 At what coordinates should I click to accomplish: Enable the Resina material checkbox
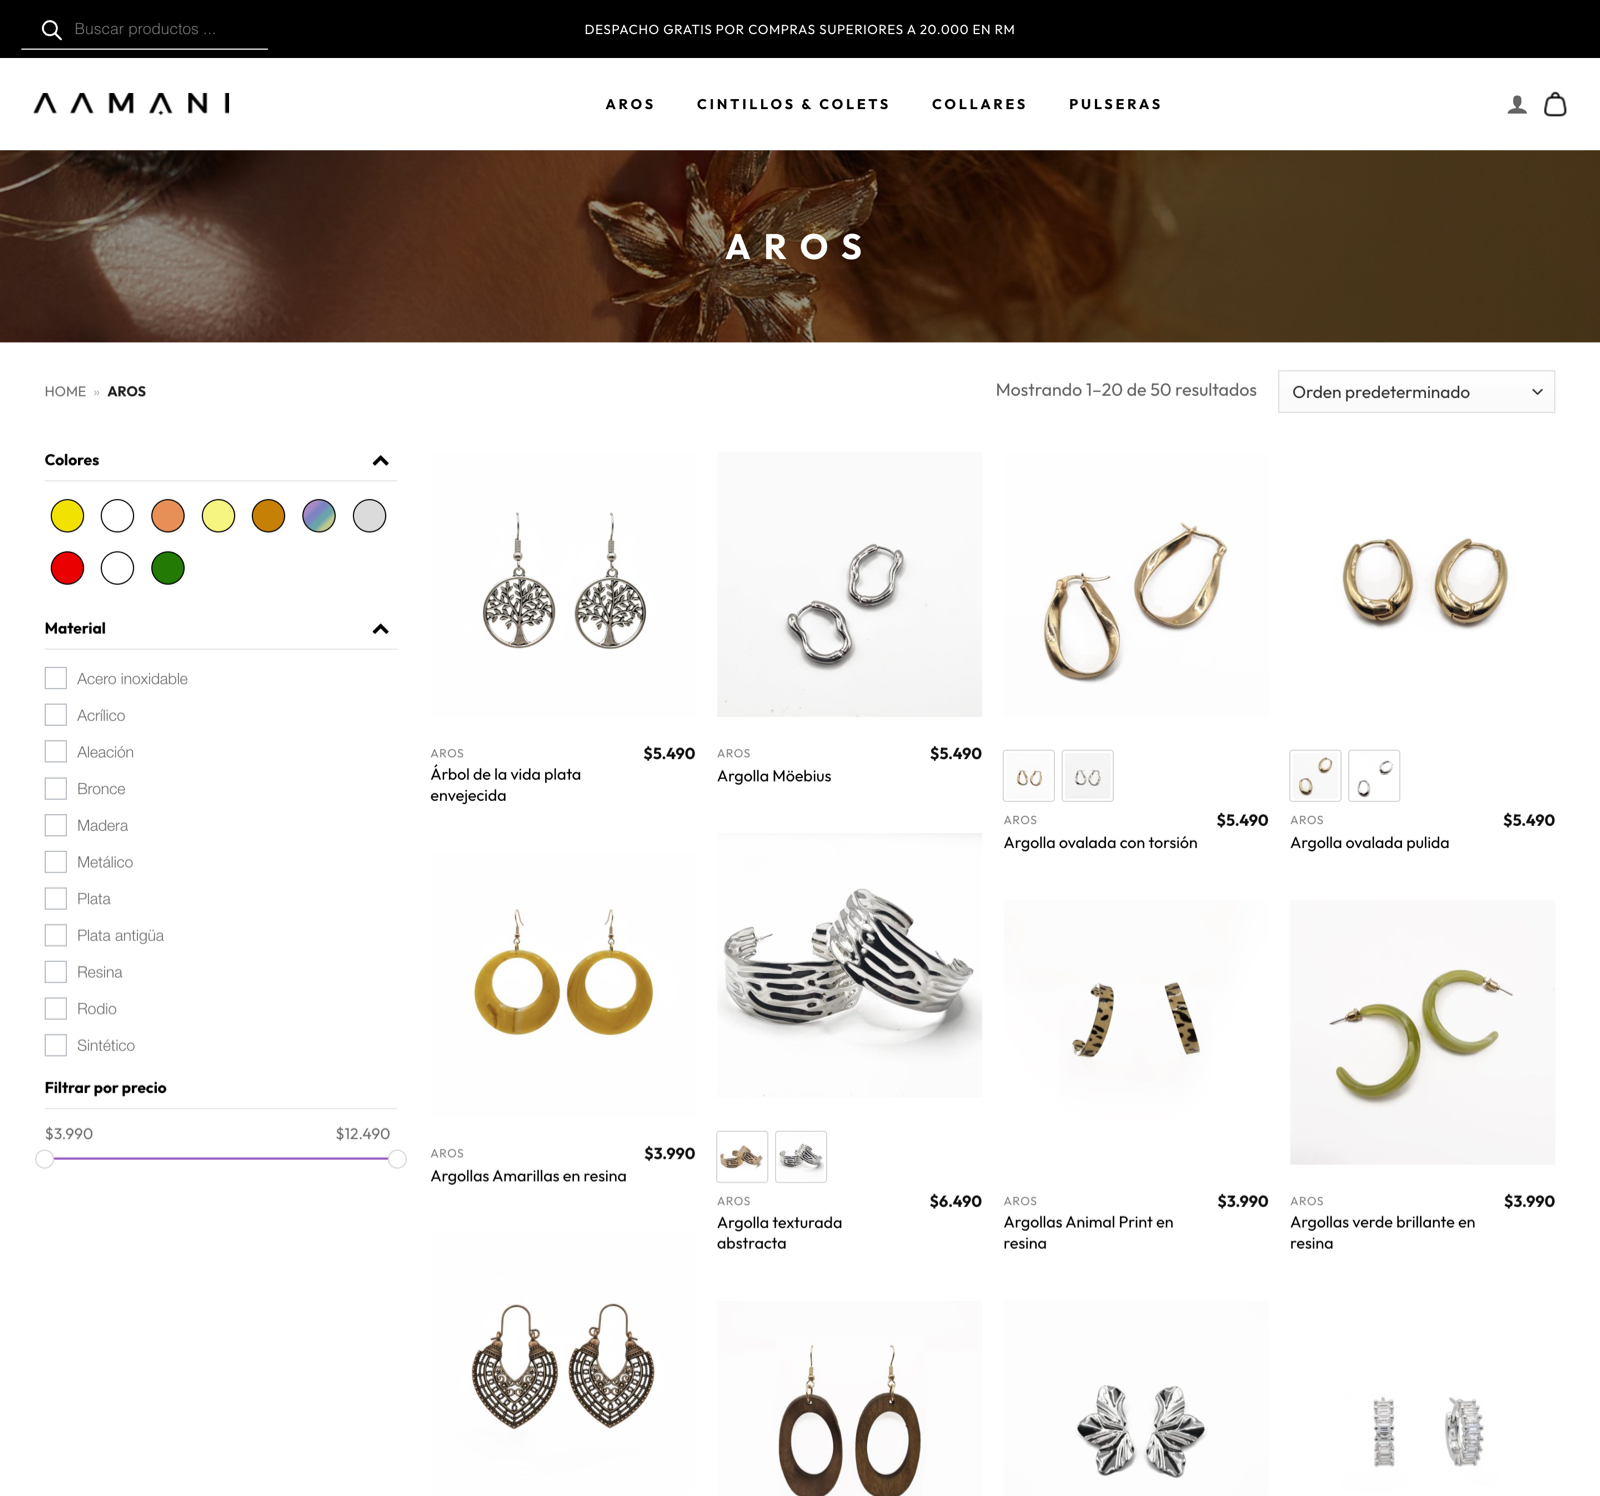click(56, 972)
